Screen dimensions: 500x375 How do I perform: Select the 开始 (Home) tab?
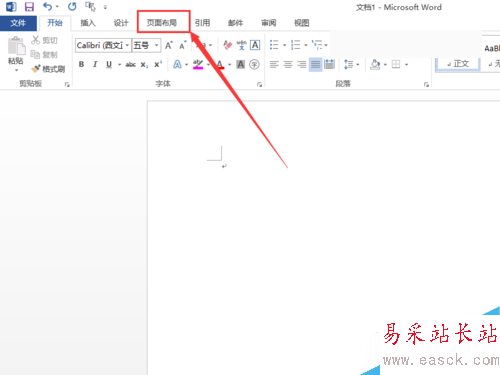click(55, 23)
